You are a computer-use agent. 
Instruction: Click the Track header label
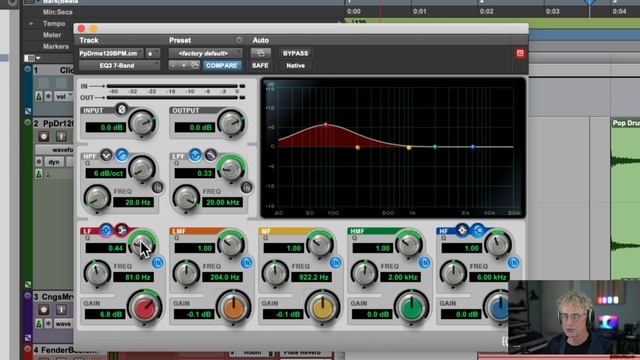pyautogui.click(x=89, y=40)
